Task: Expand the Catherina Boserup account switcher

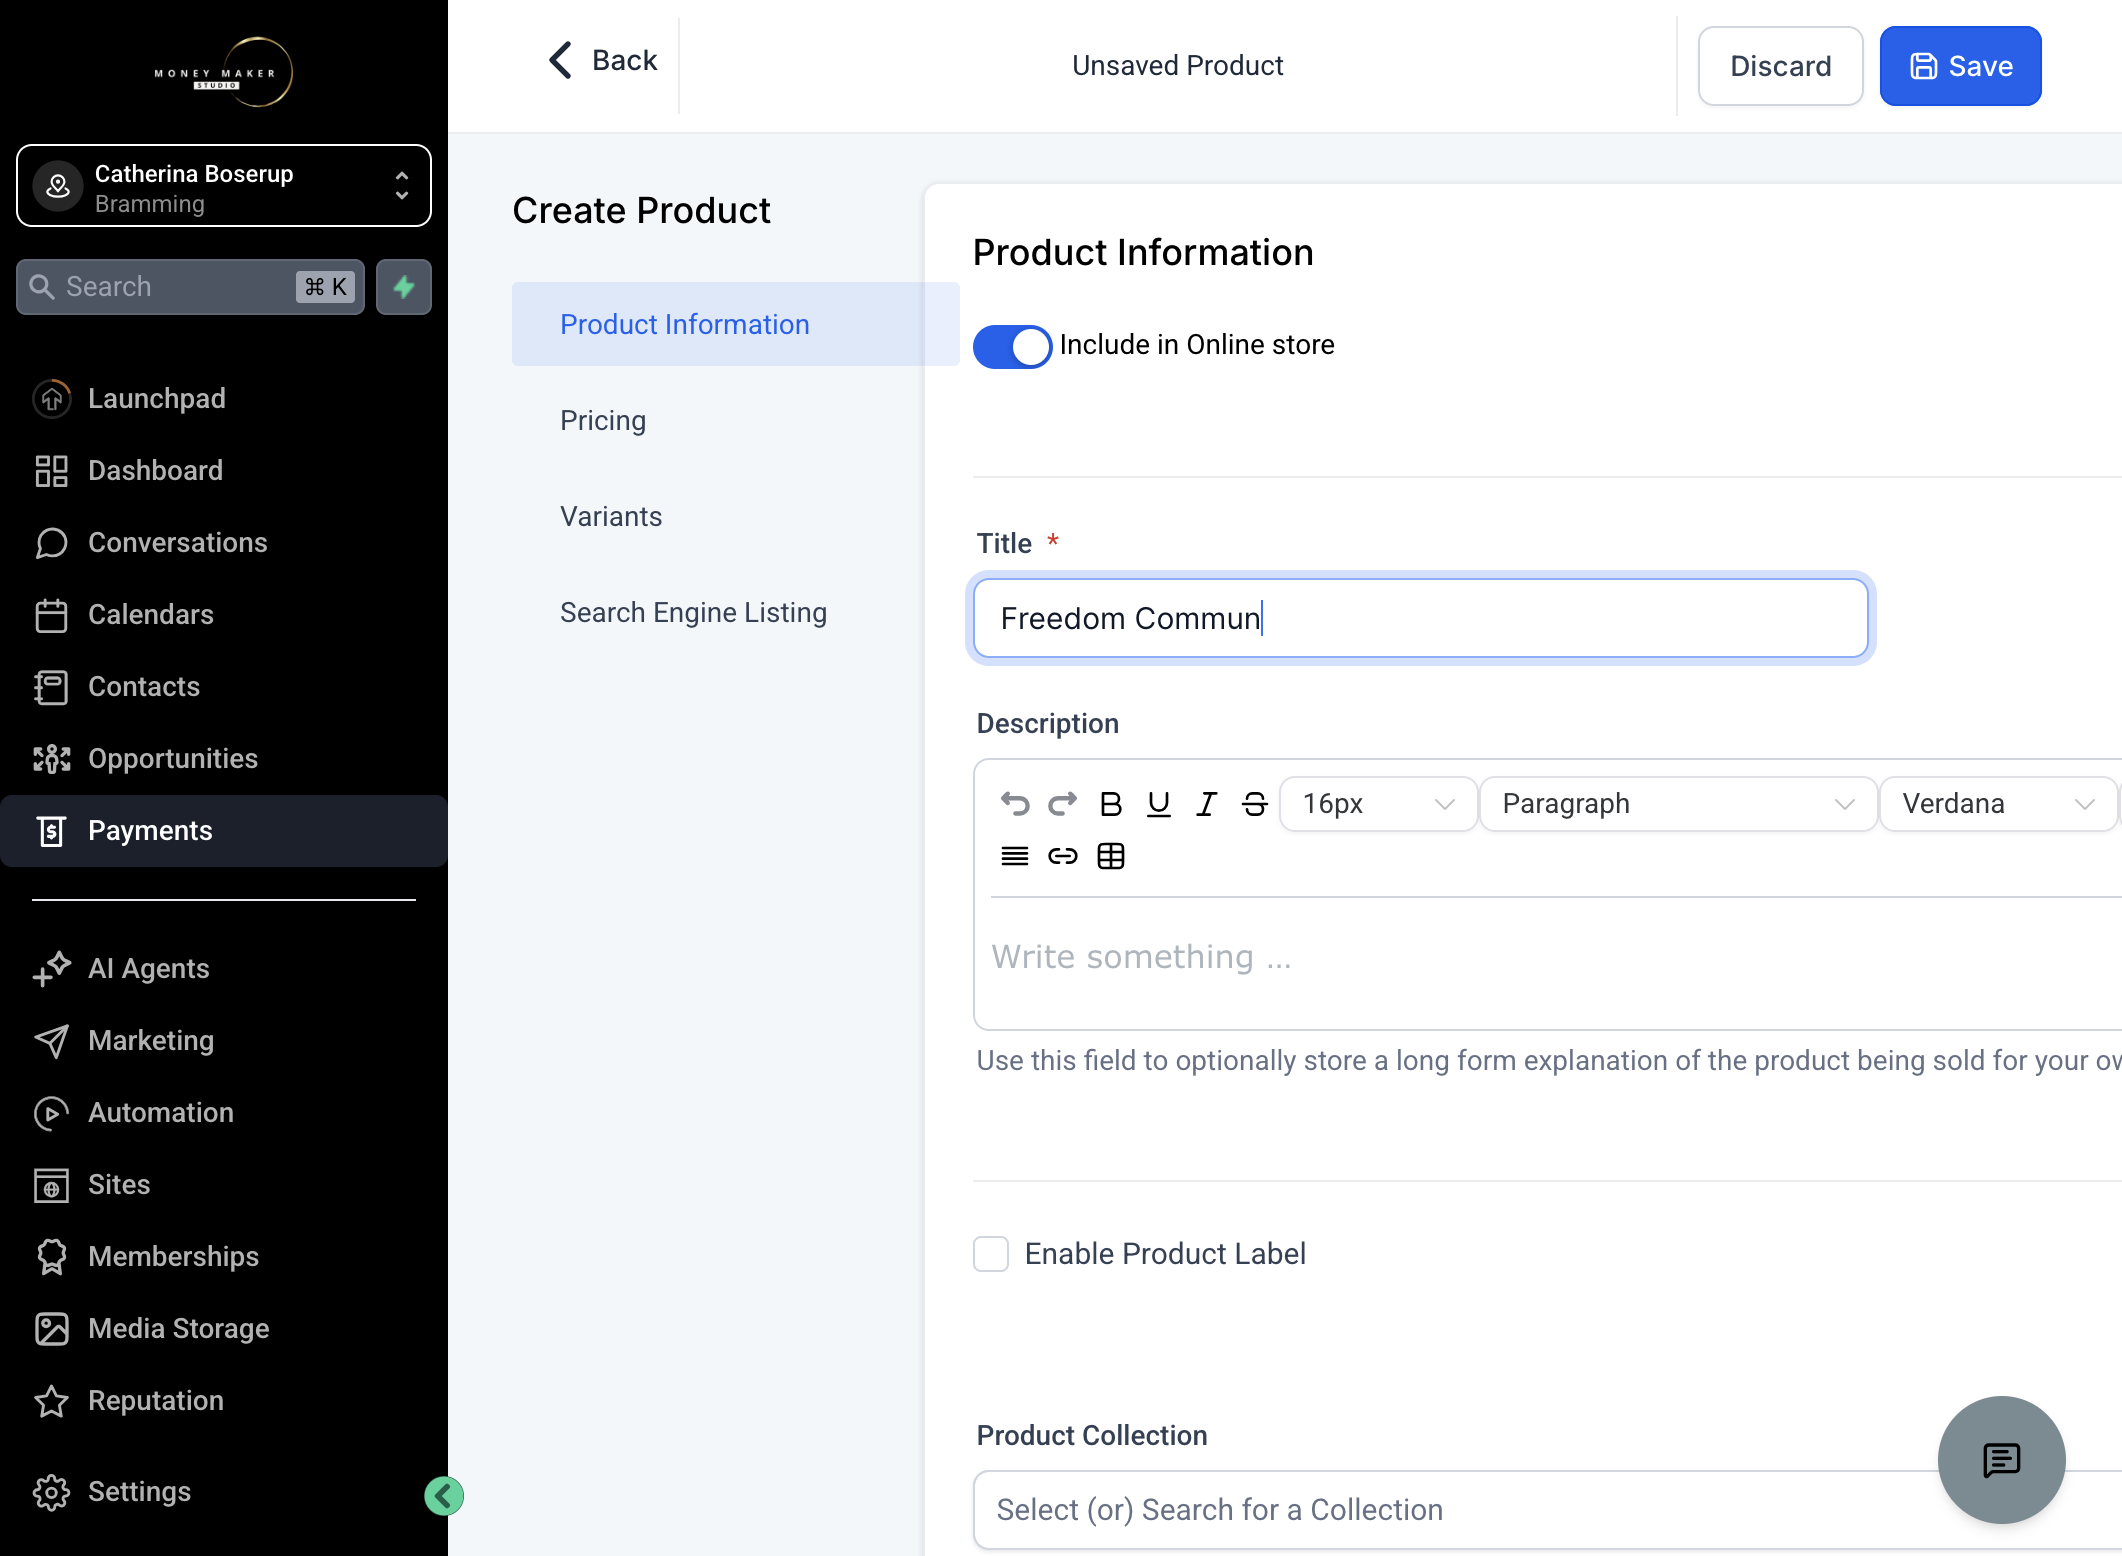Action: pyautogui.click(x=224, y=186)
